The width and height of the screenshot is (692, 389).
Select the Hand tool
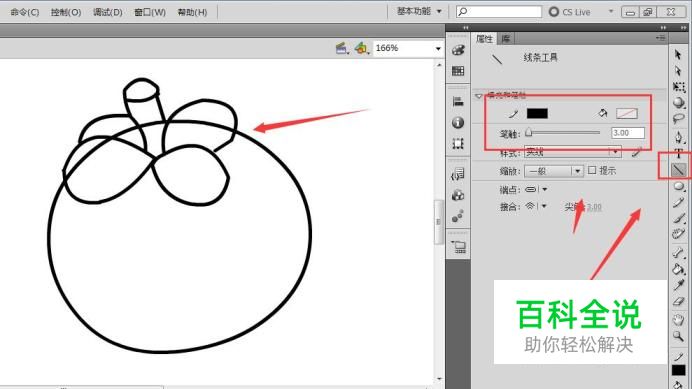679,320
